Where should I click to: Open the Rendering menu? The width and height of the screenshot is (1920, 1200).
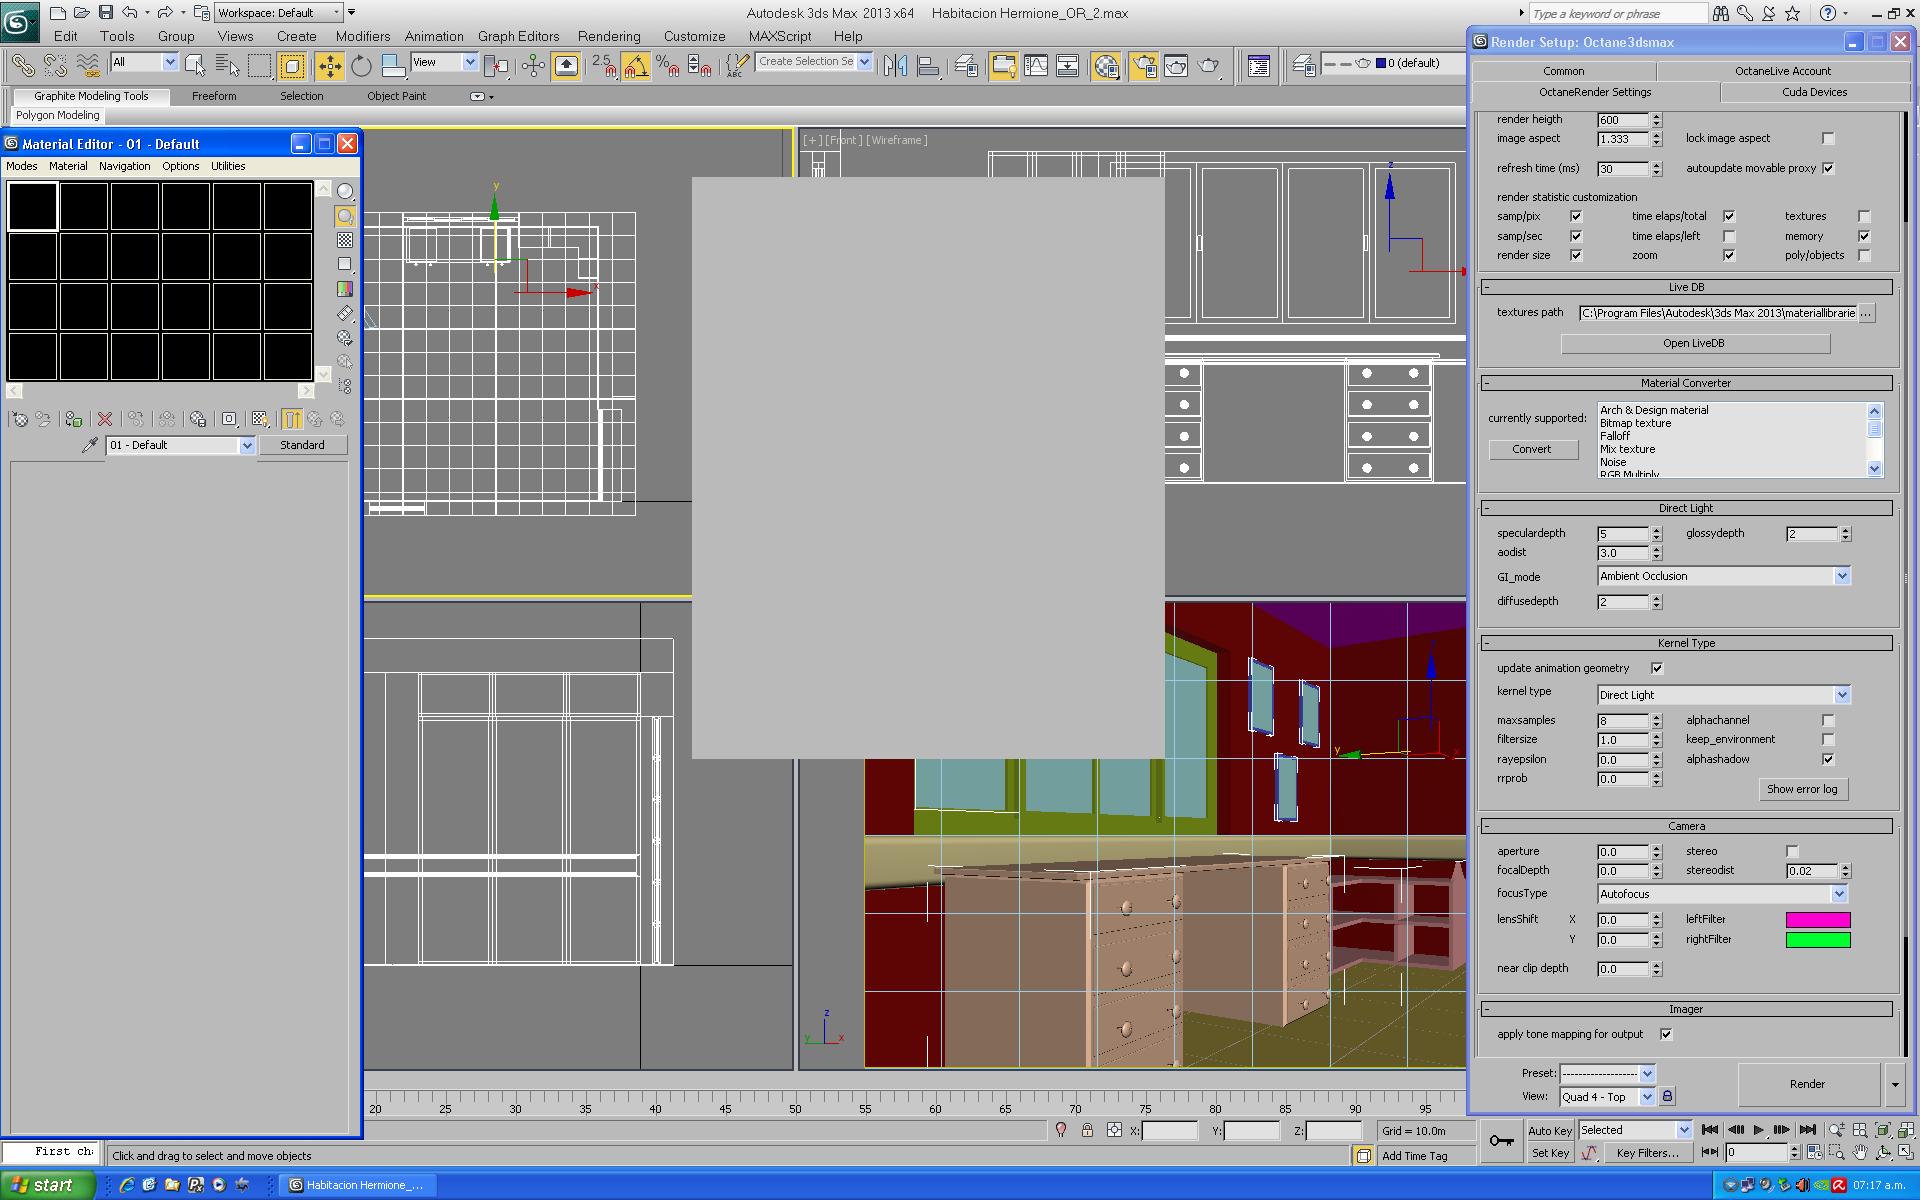pyautogui.click(x=608, y=36)
